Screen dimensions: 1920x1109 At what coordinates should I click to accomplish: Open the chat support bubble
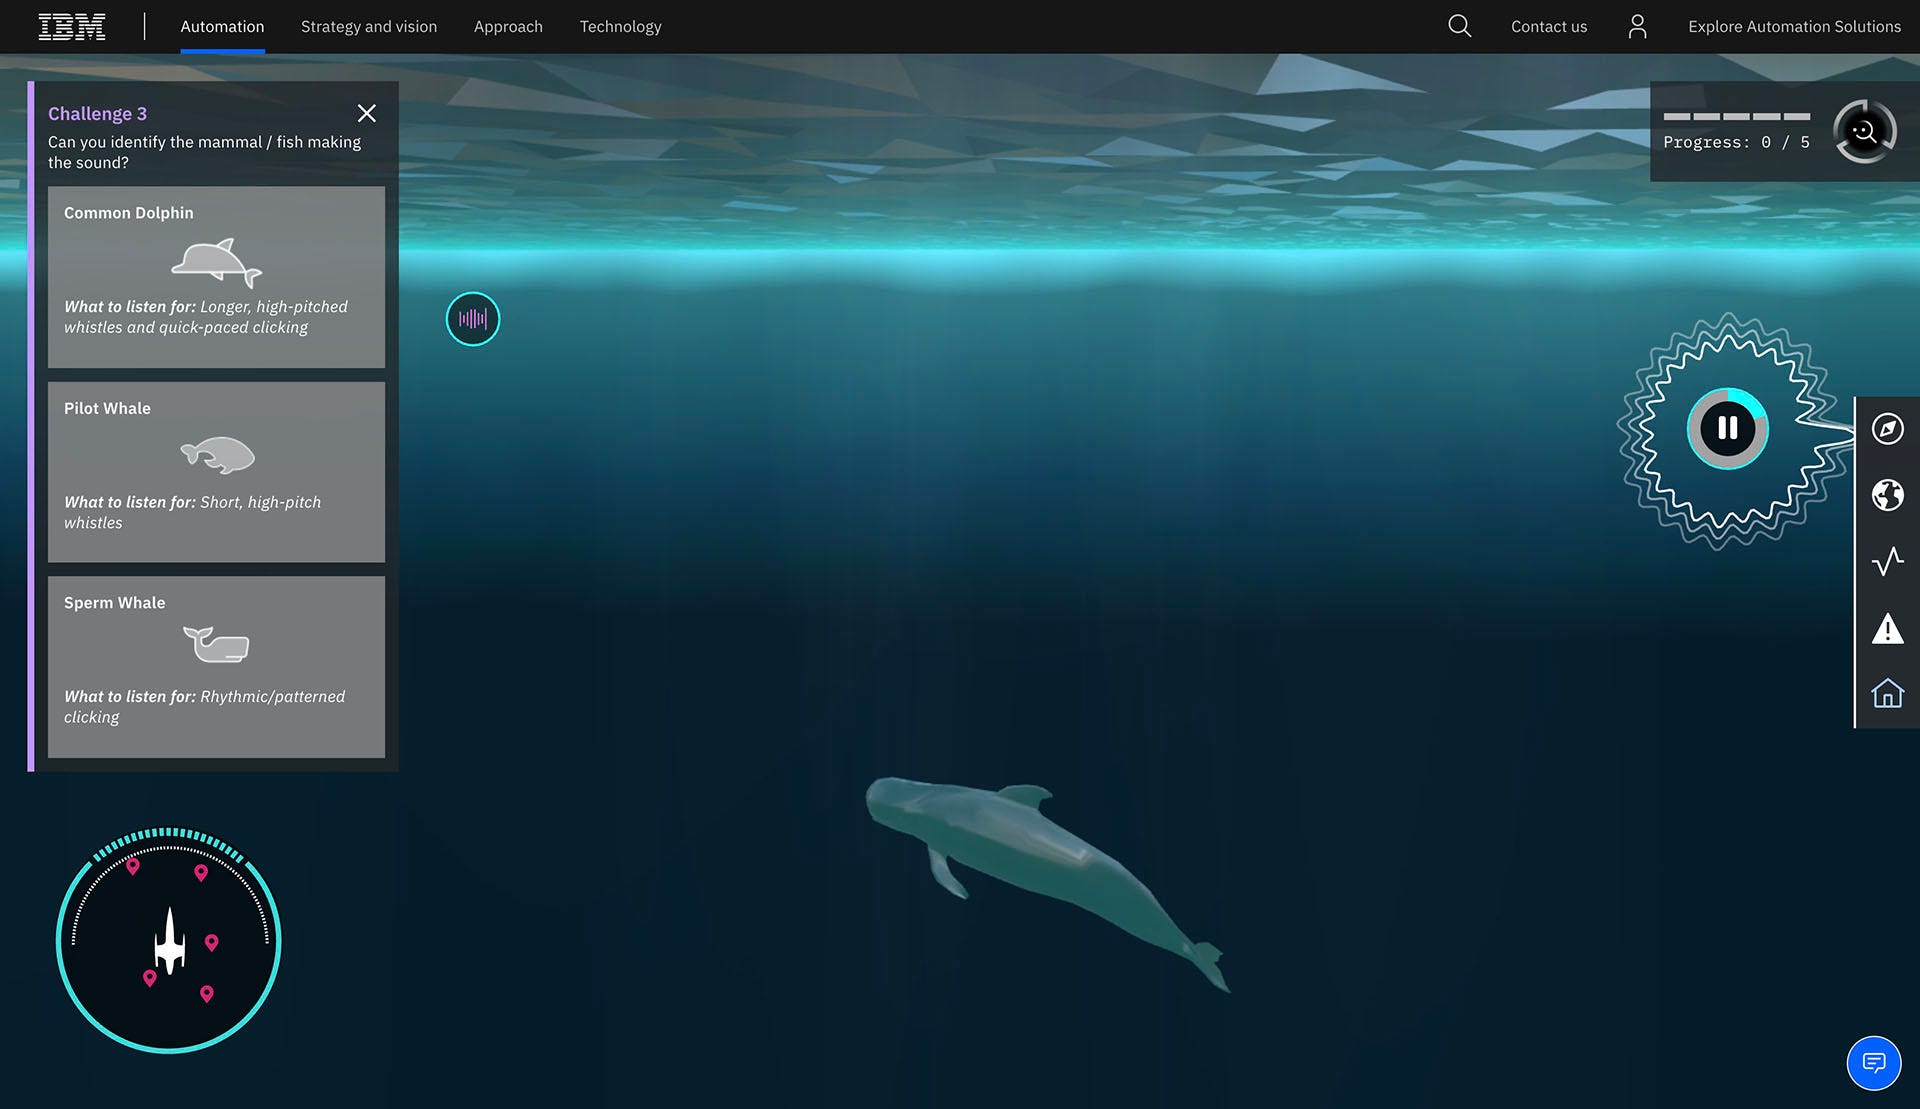tap(1873, 1062)
